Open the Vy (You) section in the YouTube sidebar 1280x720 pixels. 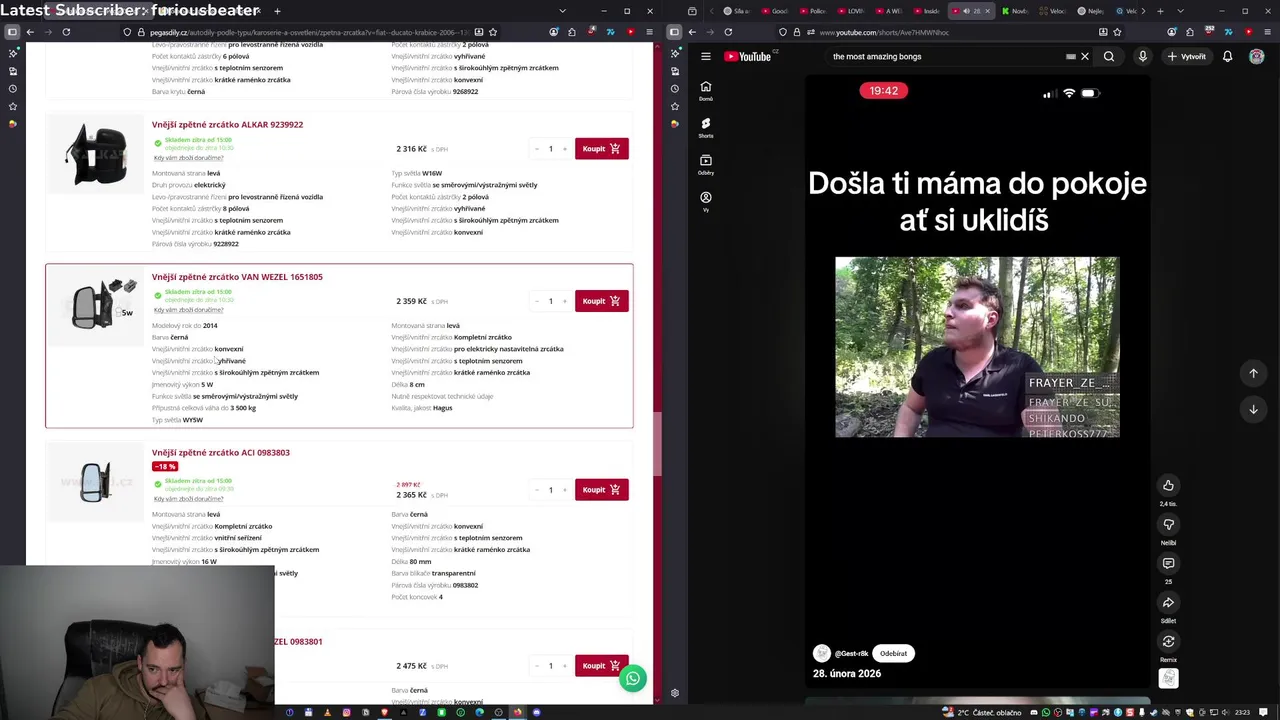pos(706,201)
